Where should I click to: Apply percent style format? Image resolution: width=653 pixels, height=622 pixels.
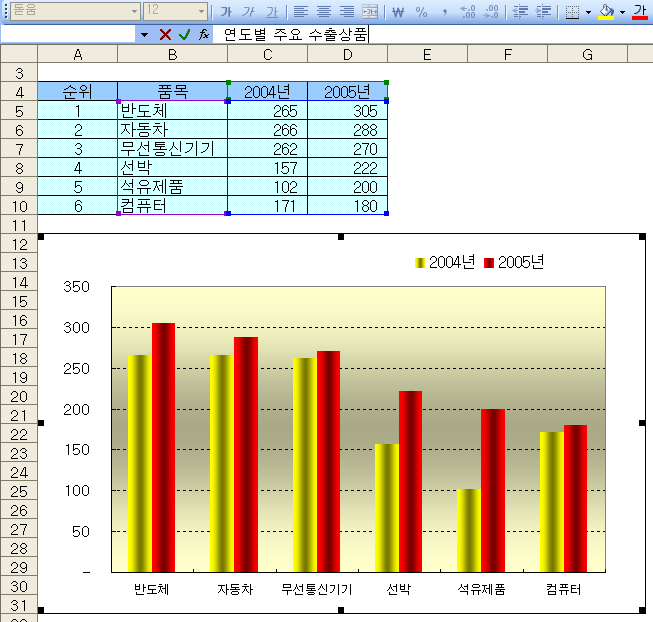click(421, 11)
